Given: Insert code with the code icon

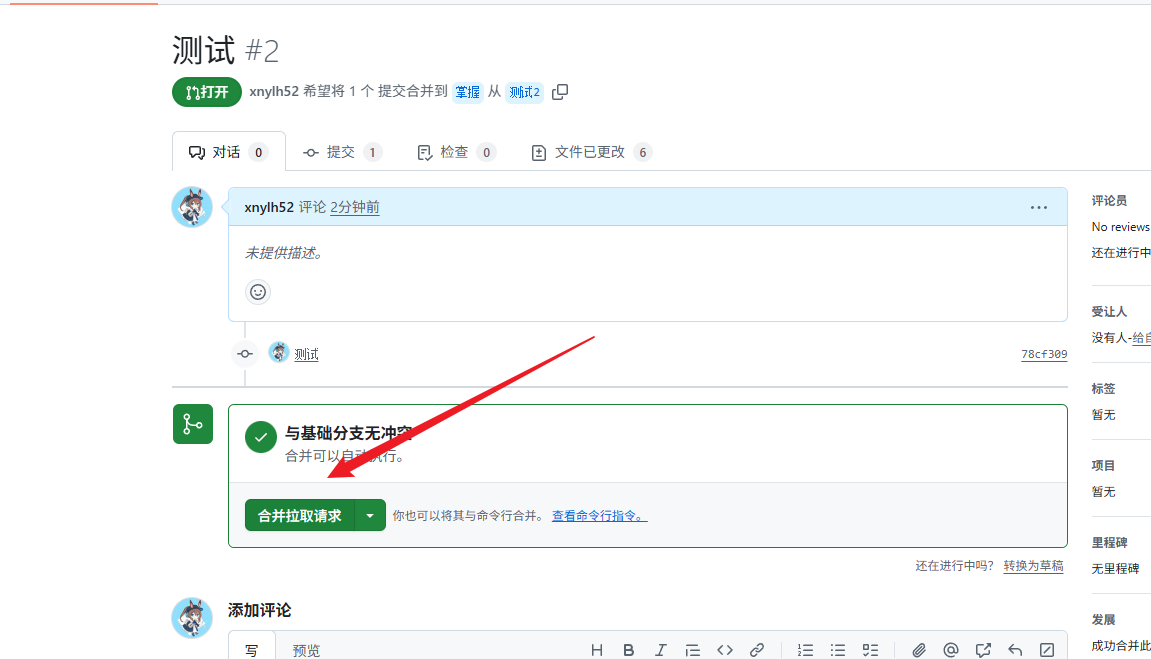Looking at the screenshot, I should [725, 650].
